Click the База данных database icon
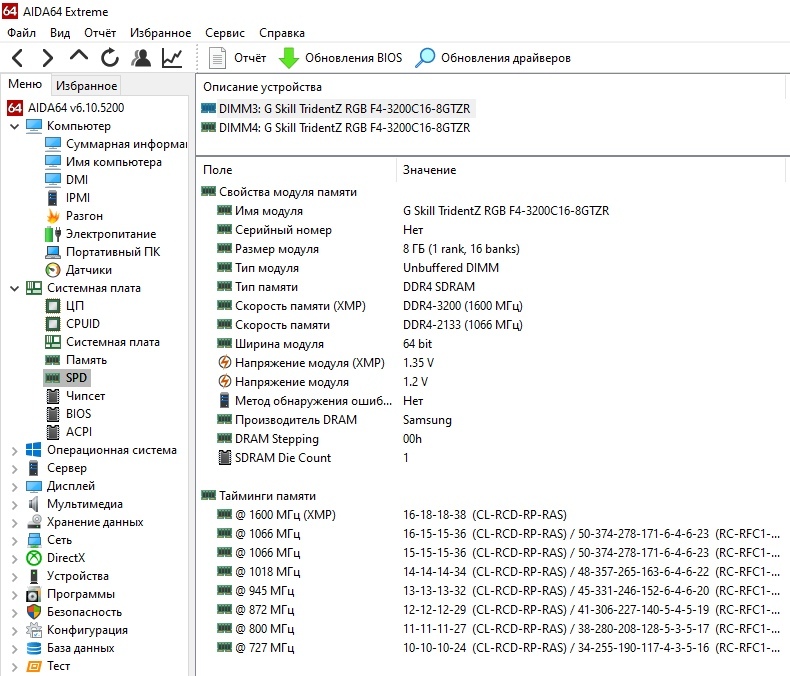 34,648
